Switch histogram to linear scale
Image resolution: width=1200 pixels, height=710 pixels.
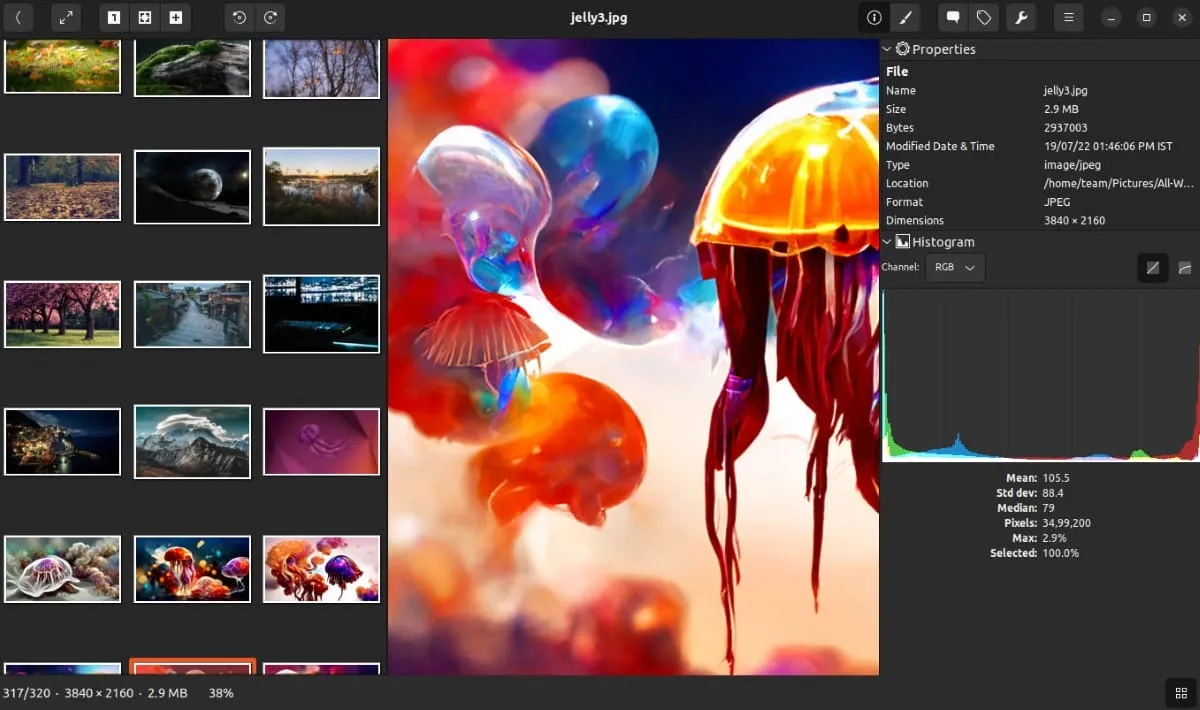pyautogui.click(x=1153, y=268)
